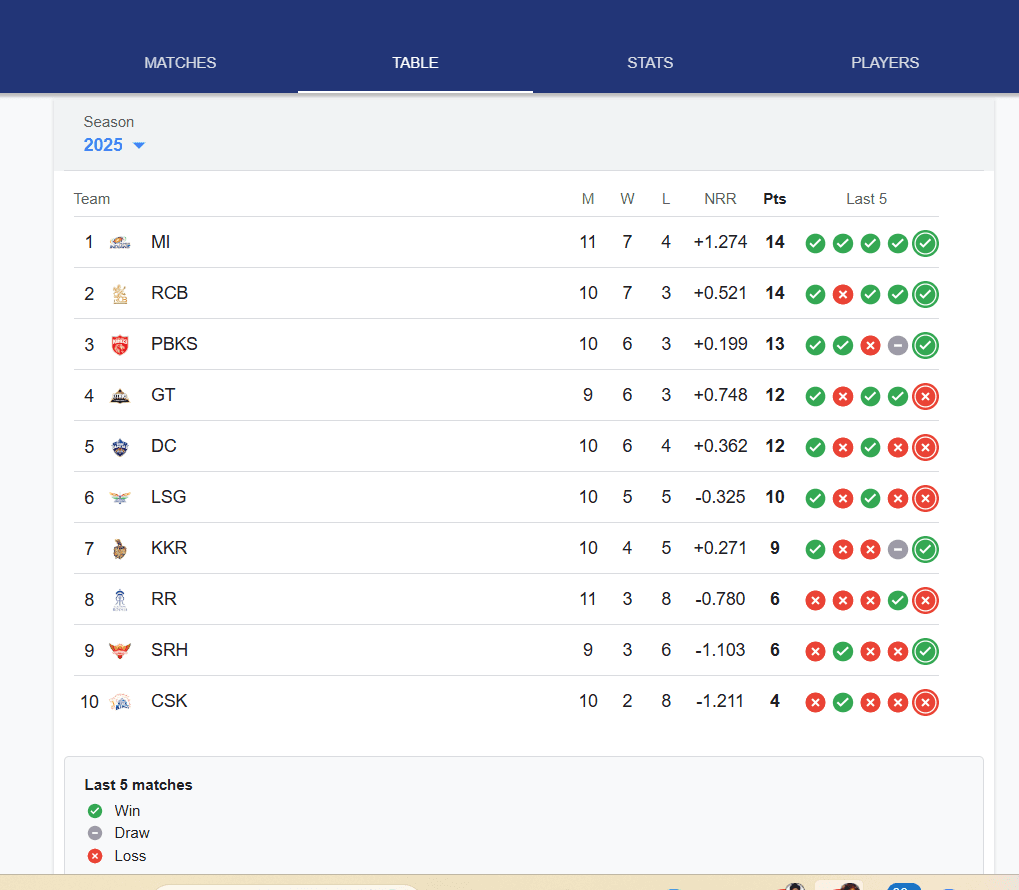
Task: Click the CSK team logo
Action: click(120, 701)
